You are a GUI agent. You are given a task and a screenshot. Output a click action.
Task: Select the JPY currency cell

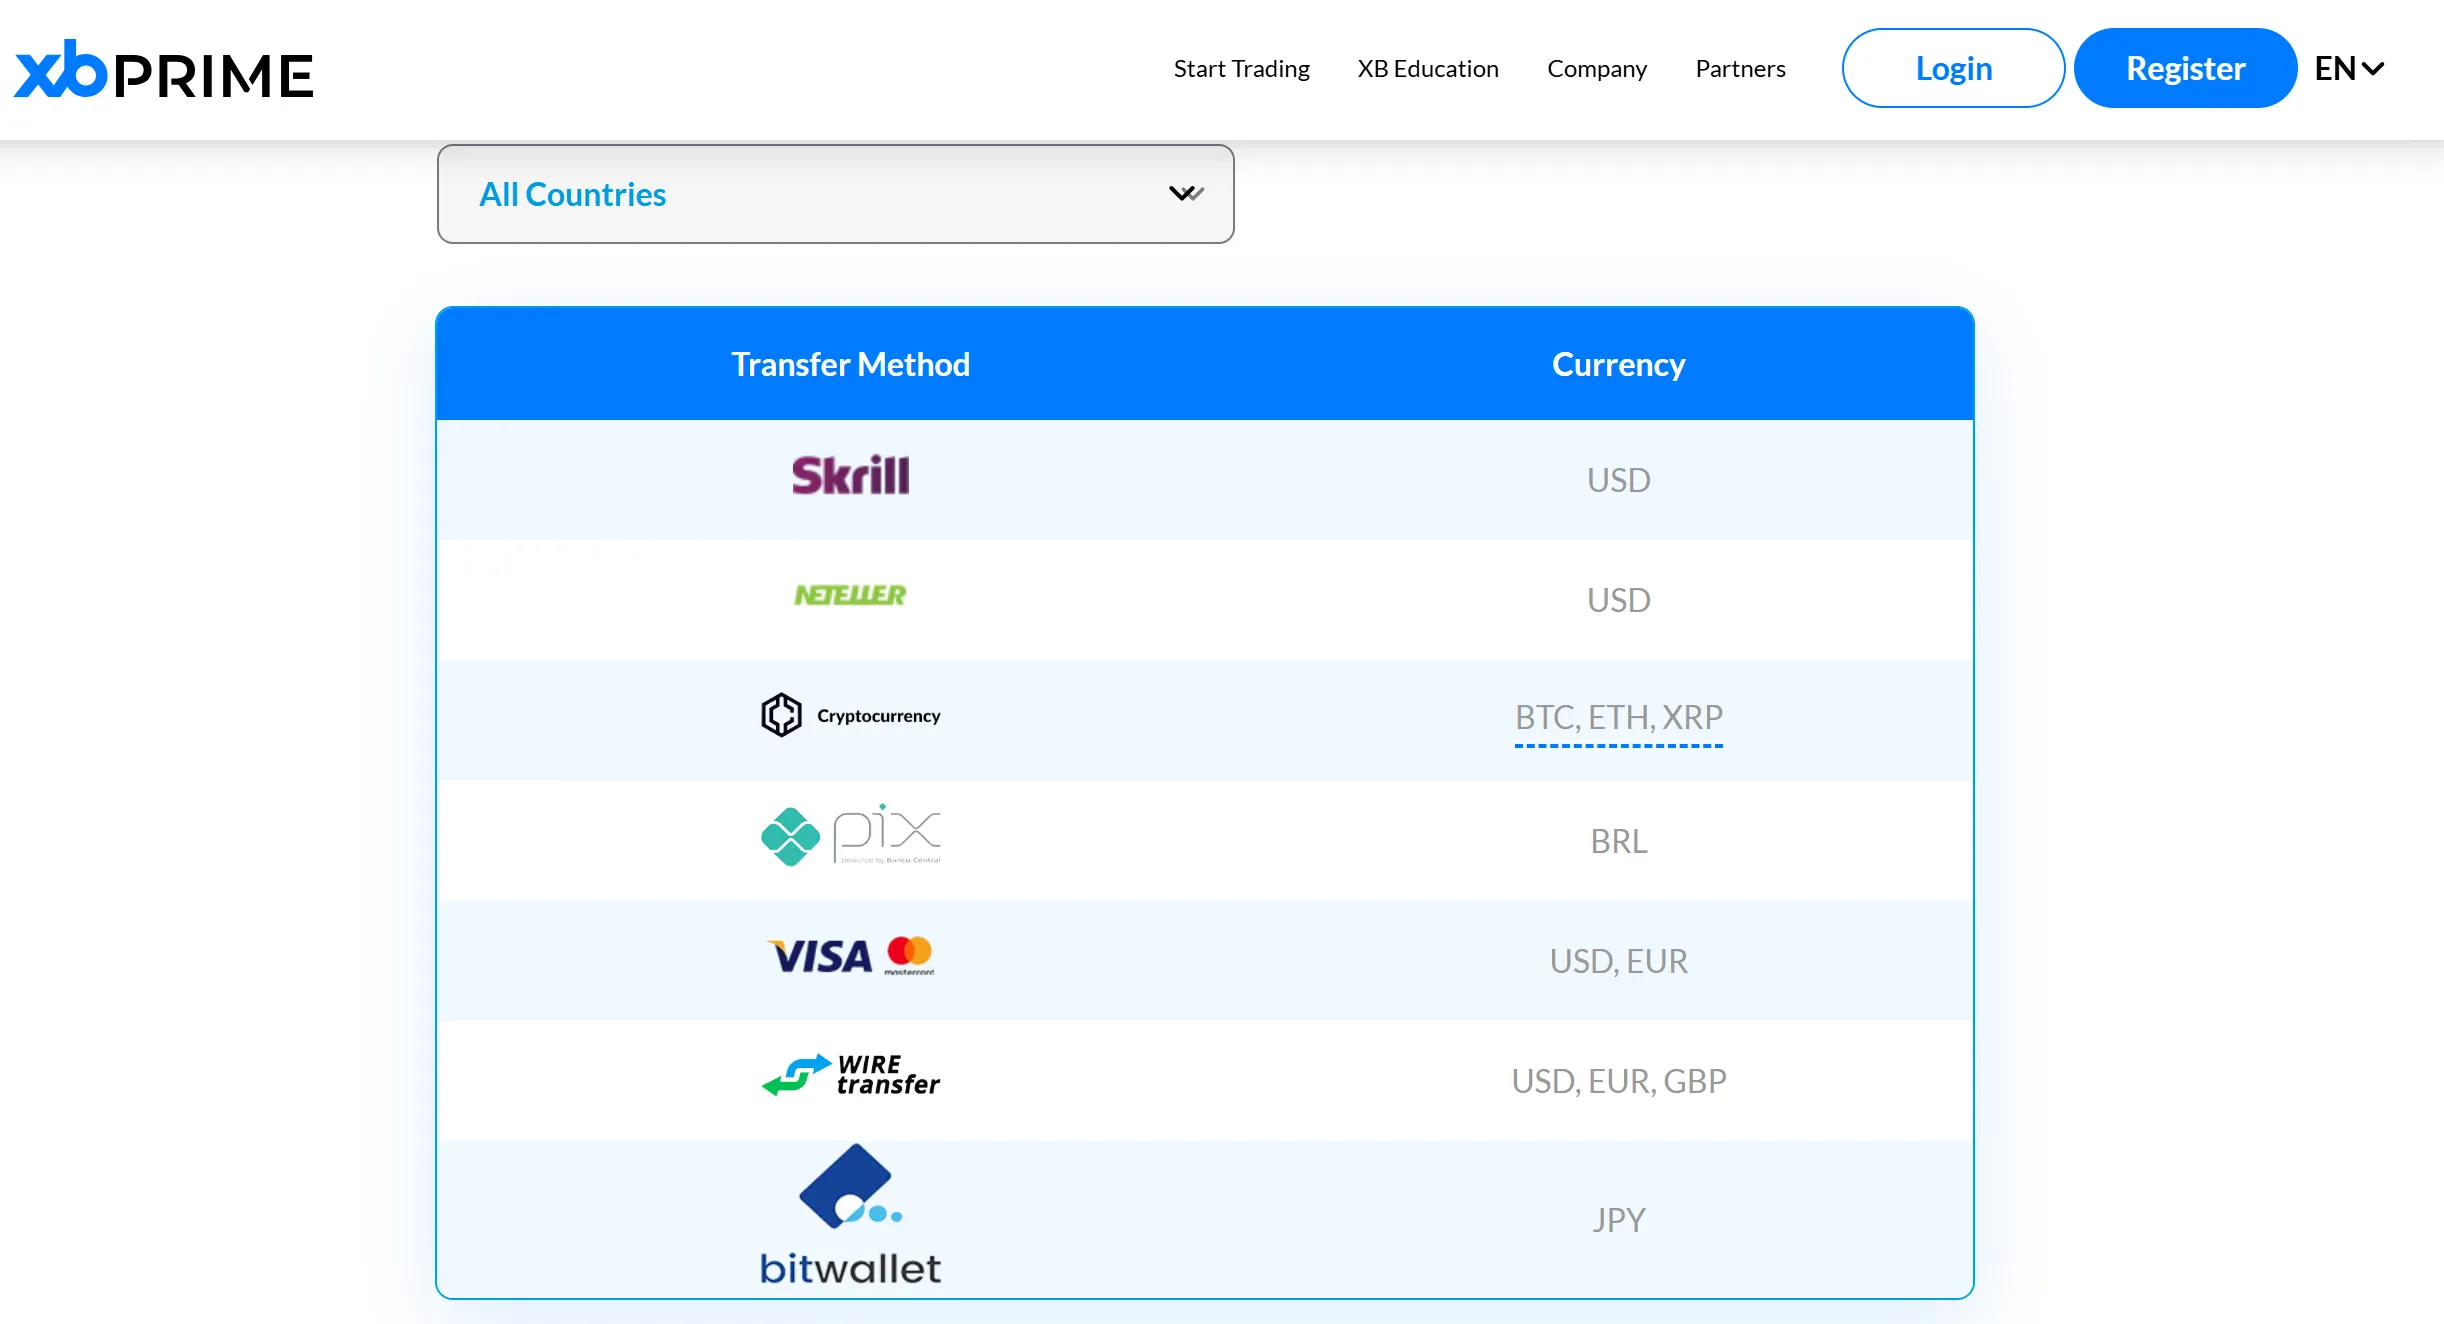pyautogui.click(x=1618, y=1220)
